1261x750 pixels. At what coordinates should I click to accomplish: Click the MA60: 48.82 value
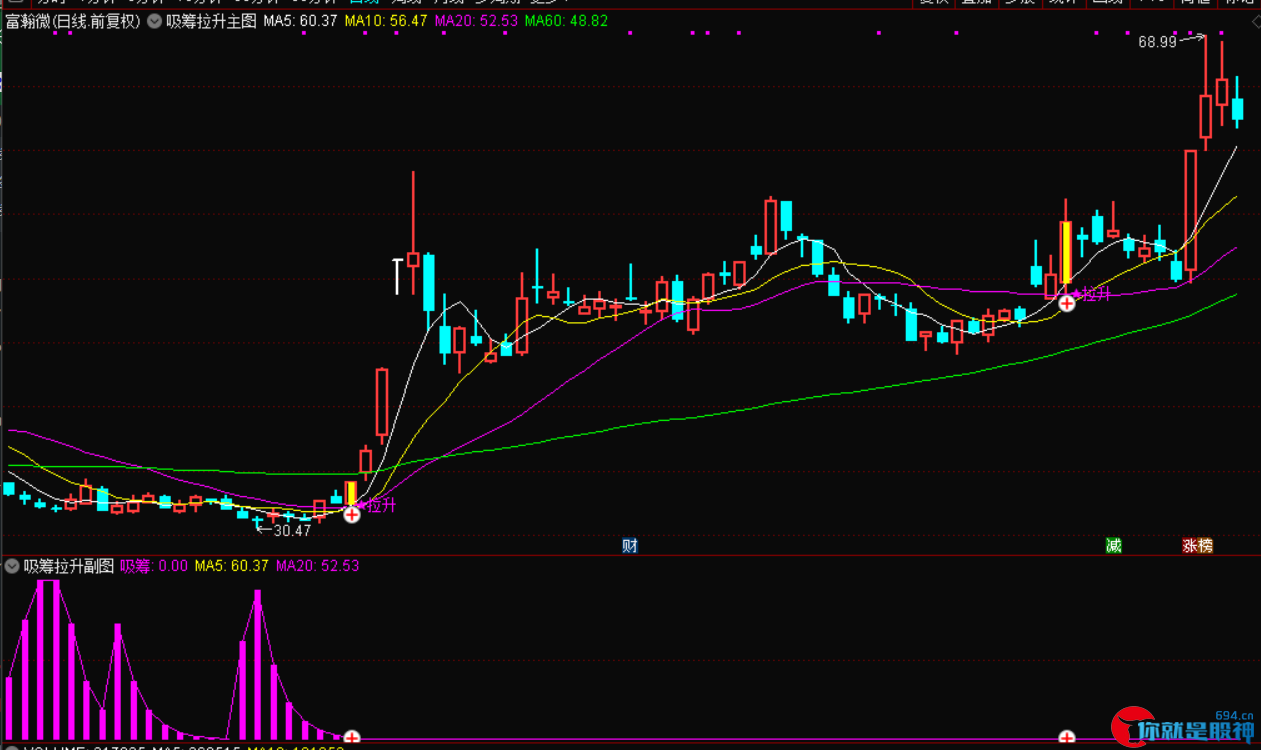point(567,20)
